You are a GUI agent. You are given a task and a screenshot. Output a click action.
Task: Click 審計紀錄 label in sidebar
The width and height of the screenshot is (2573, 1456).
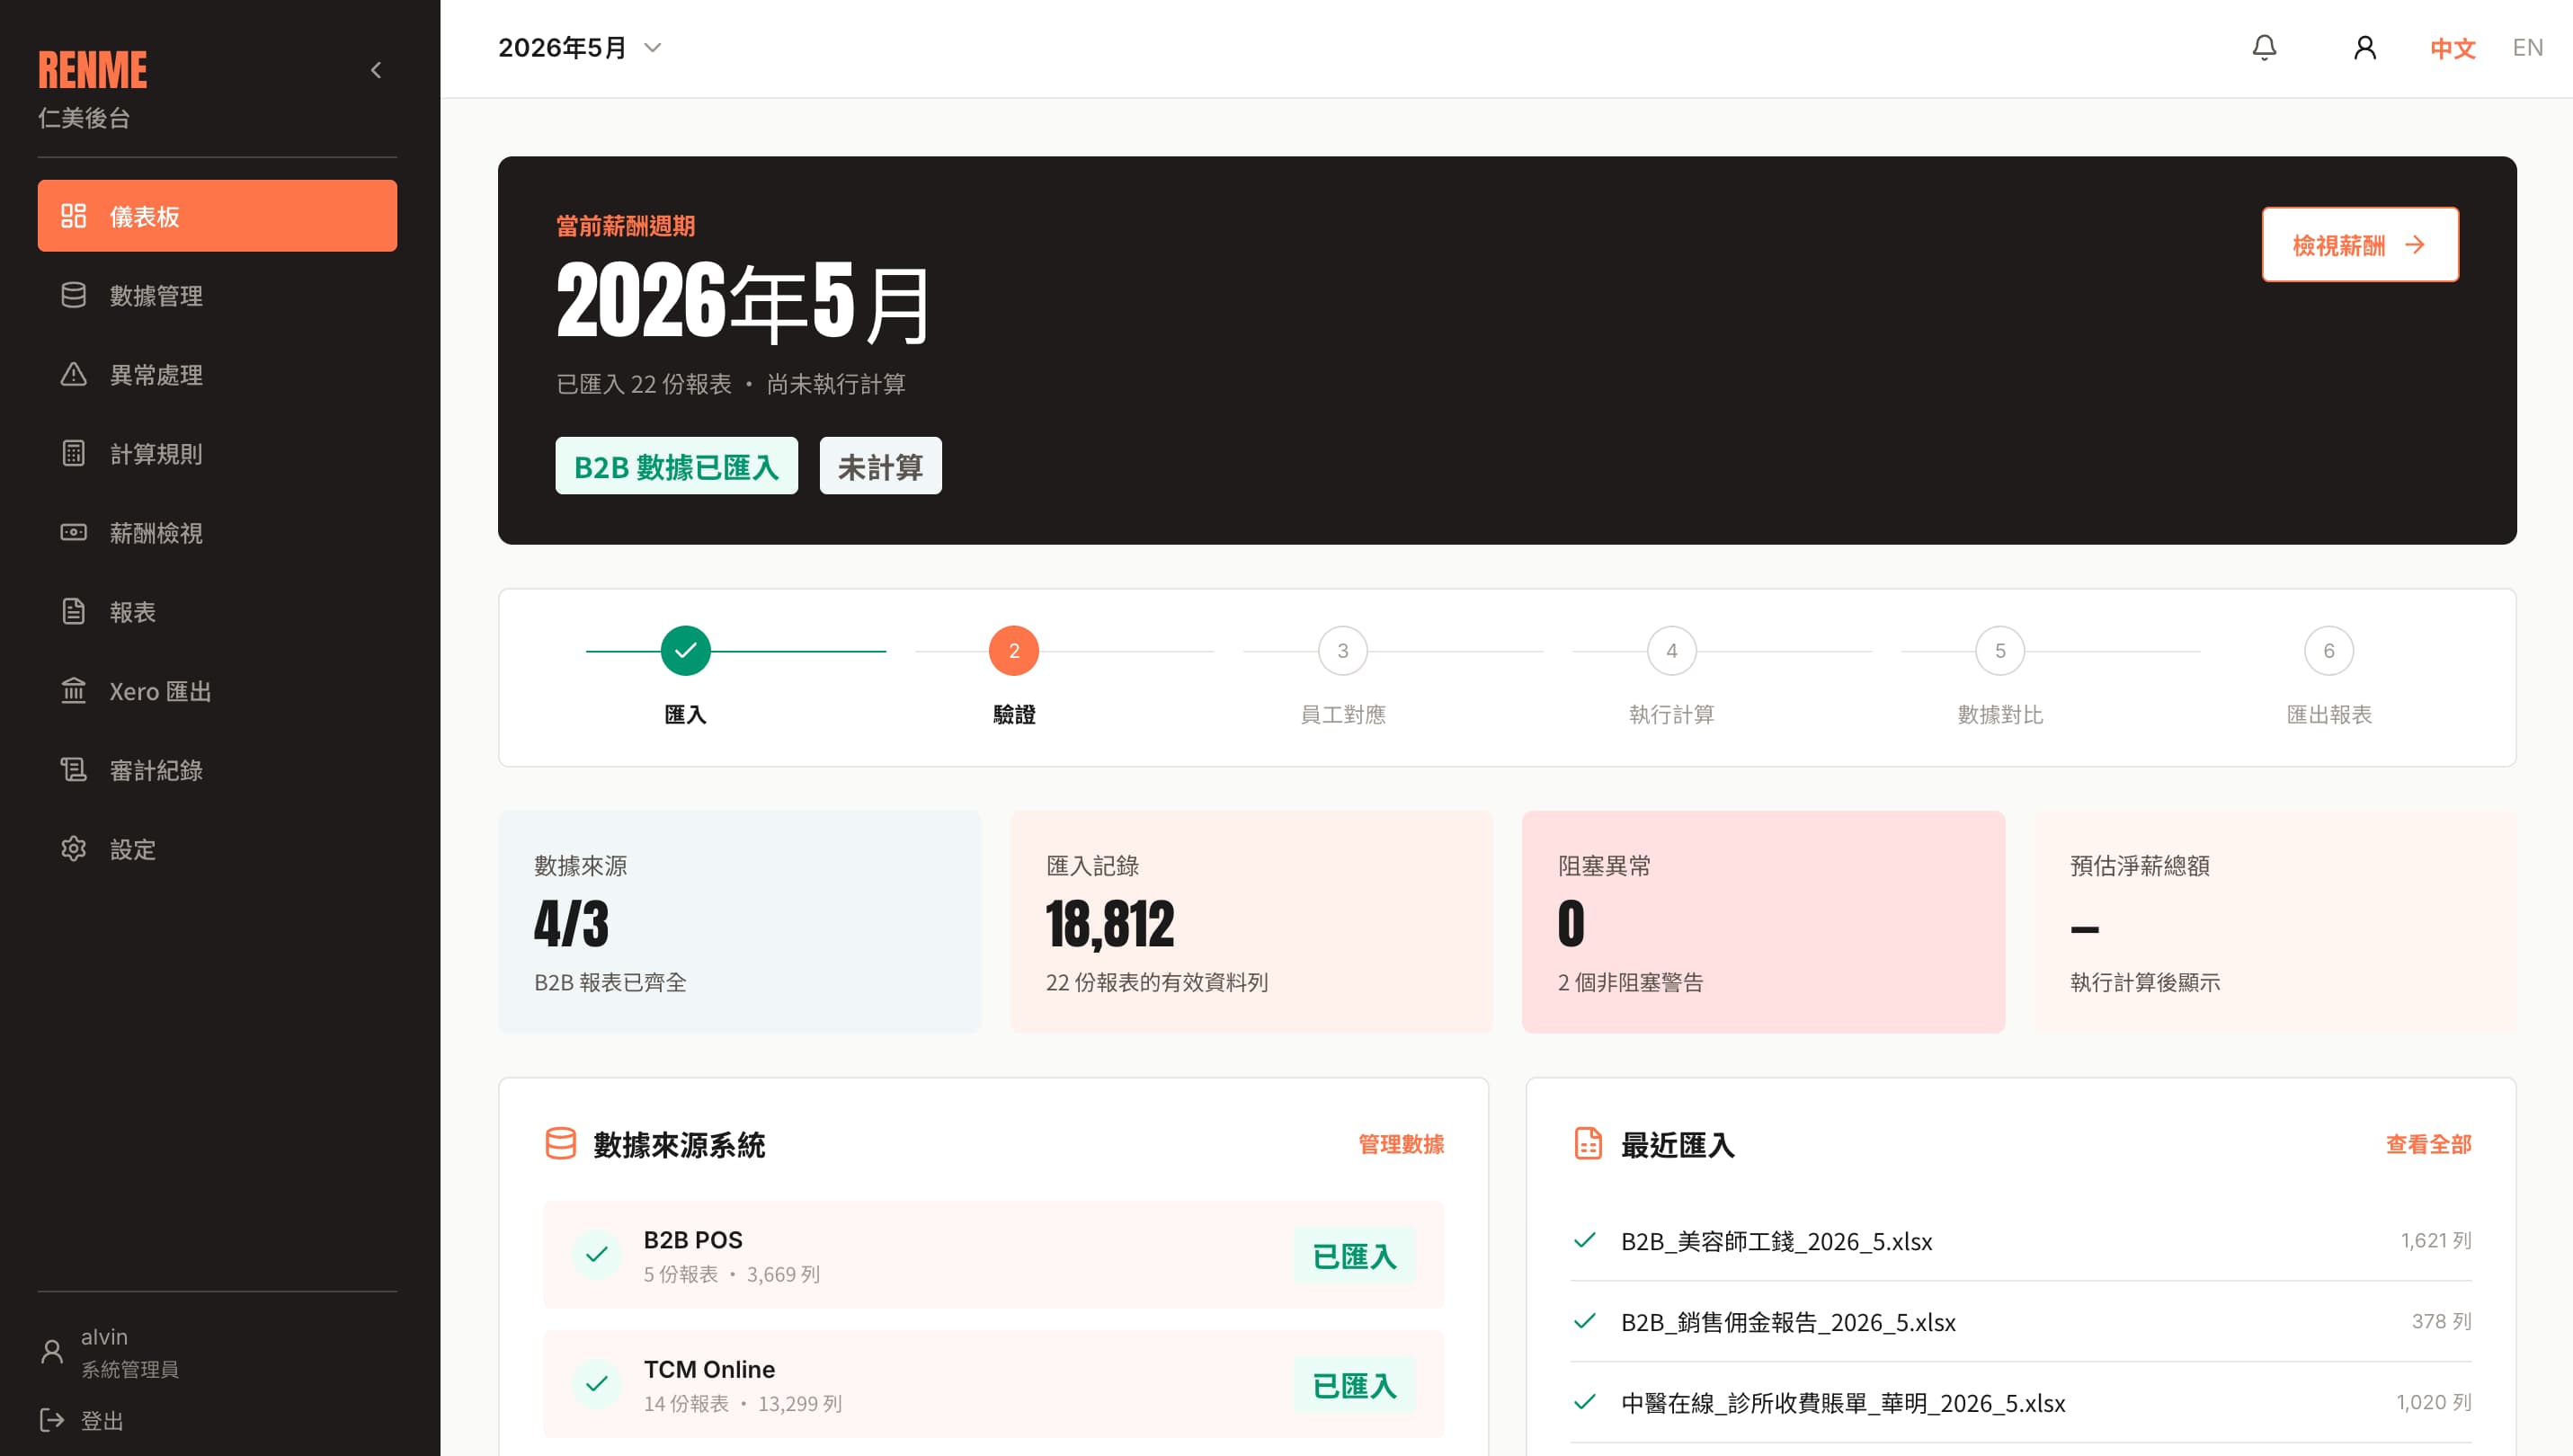pyautogui.click(x=156, y=770)
